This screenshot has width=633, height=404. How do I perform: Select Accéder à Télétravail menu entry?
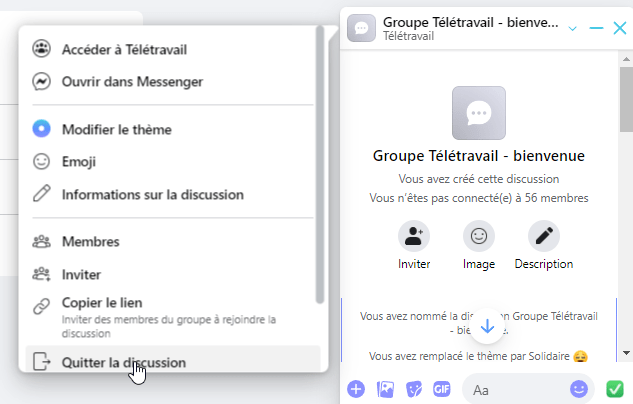124,49
